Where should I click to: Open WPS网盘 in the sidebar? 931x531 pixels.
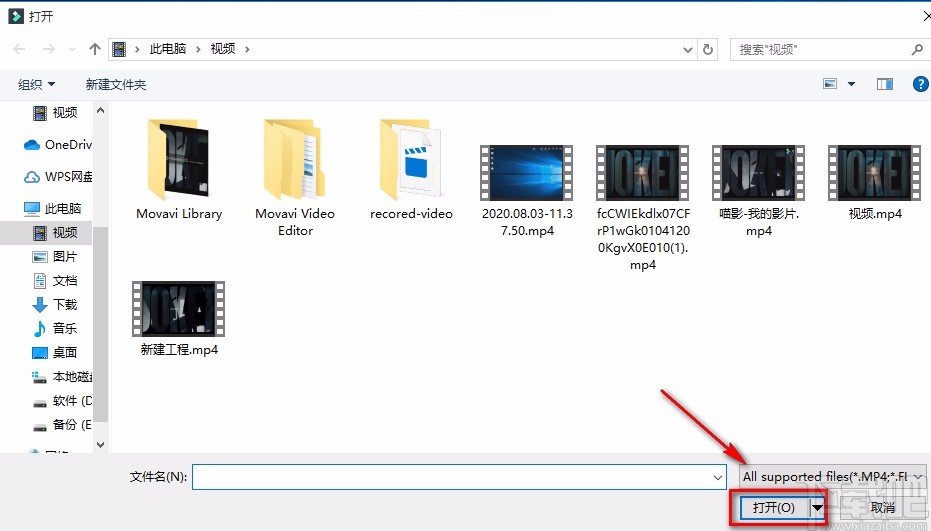58,177
